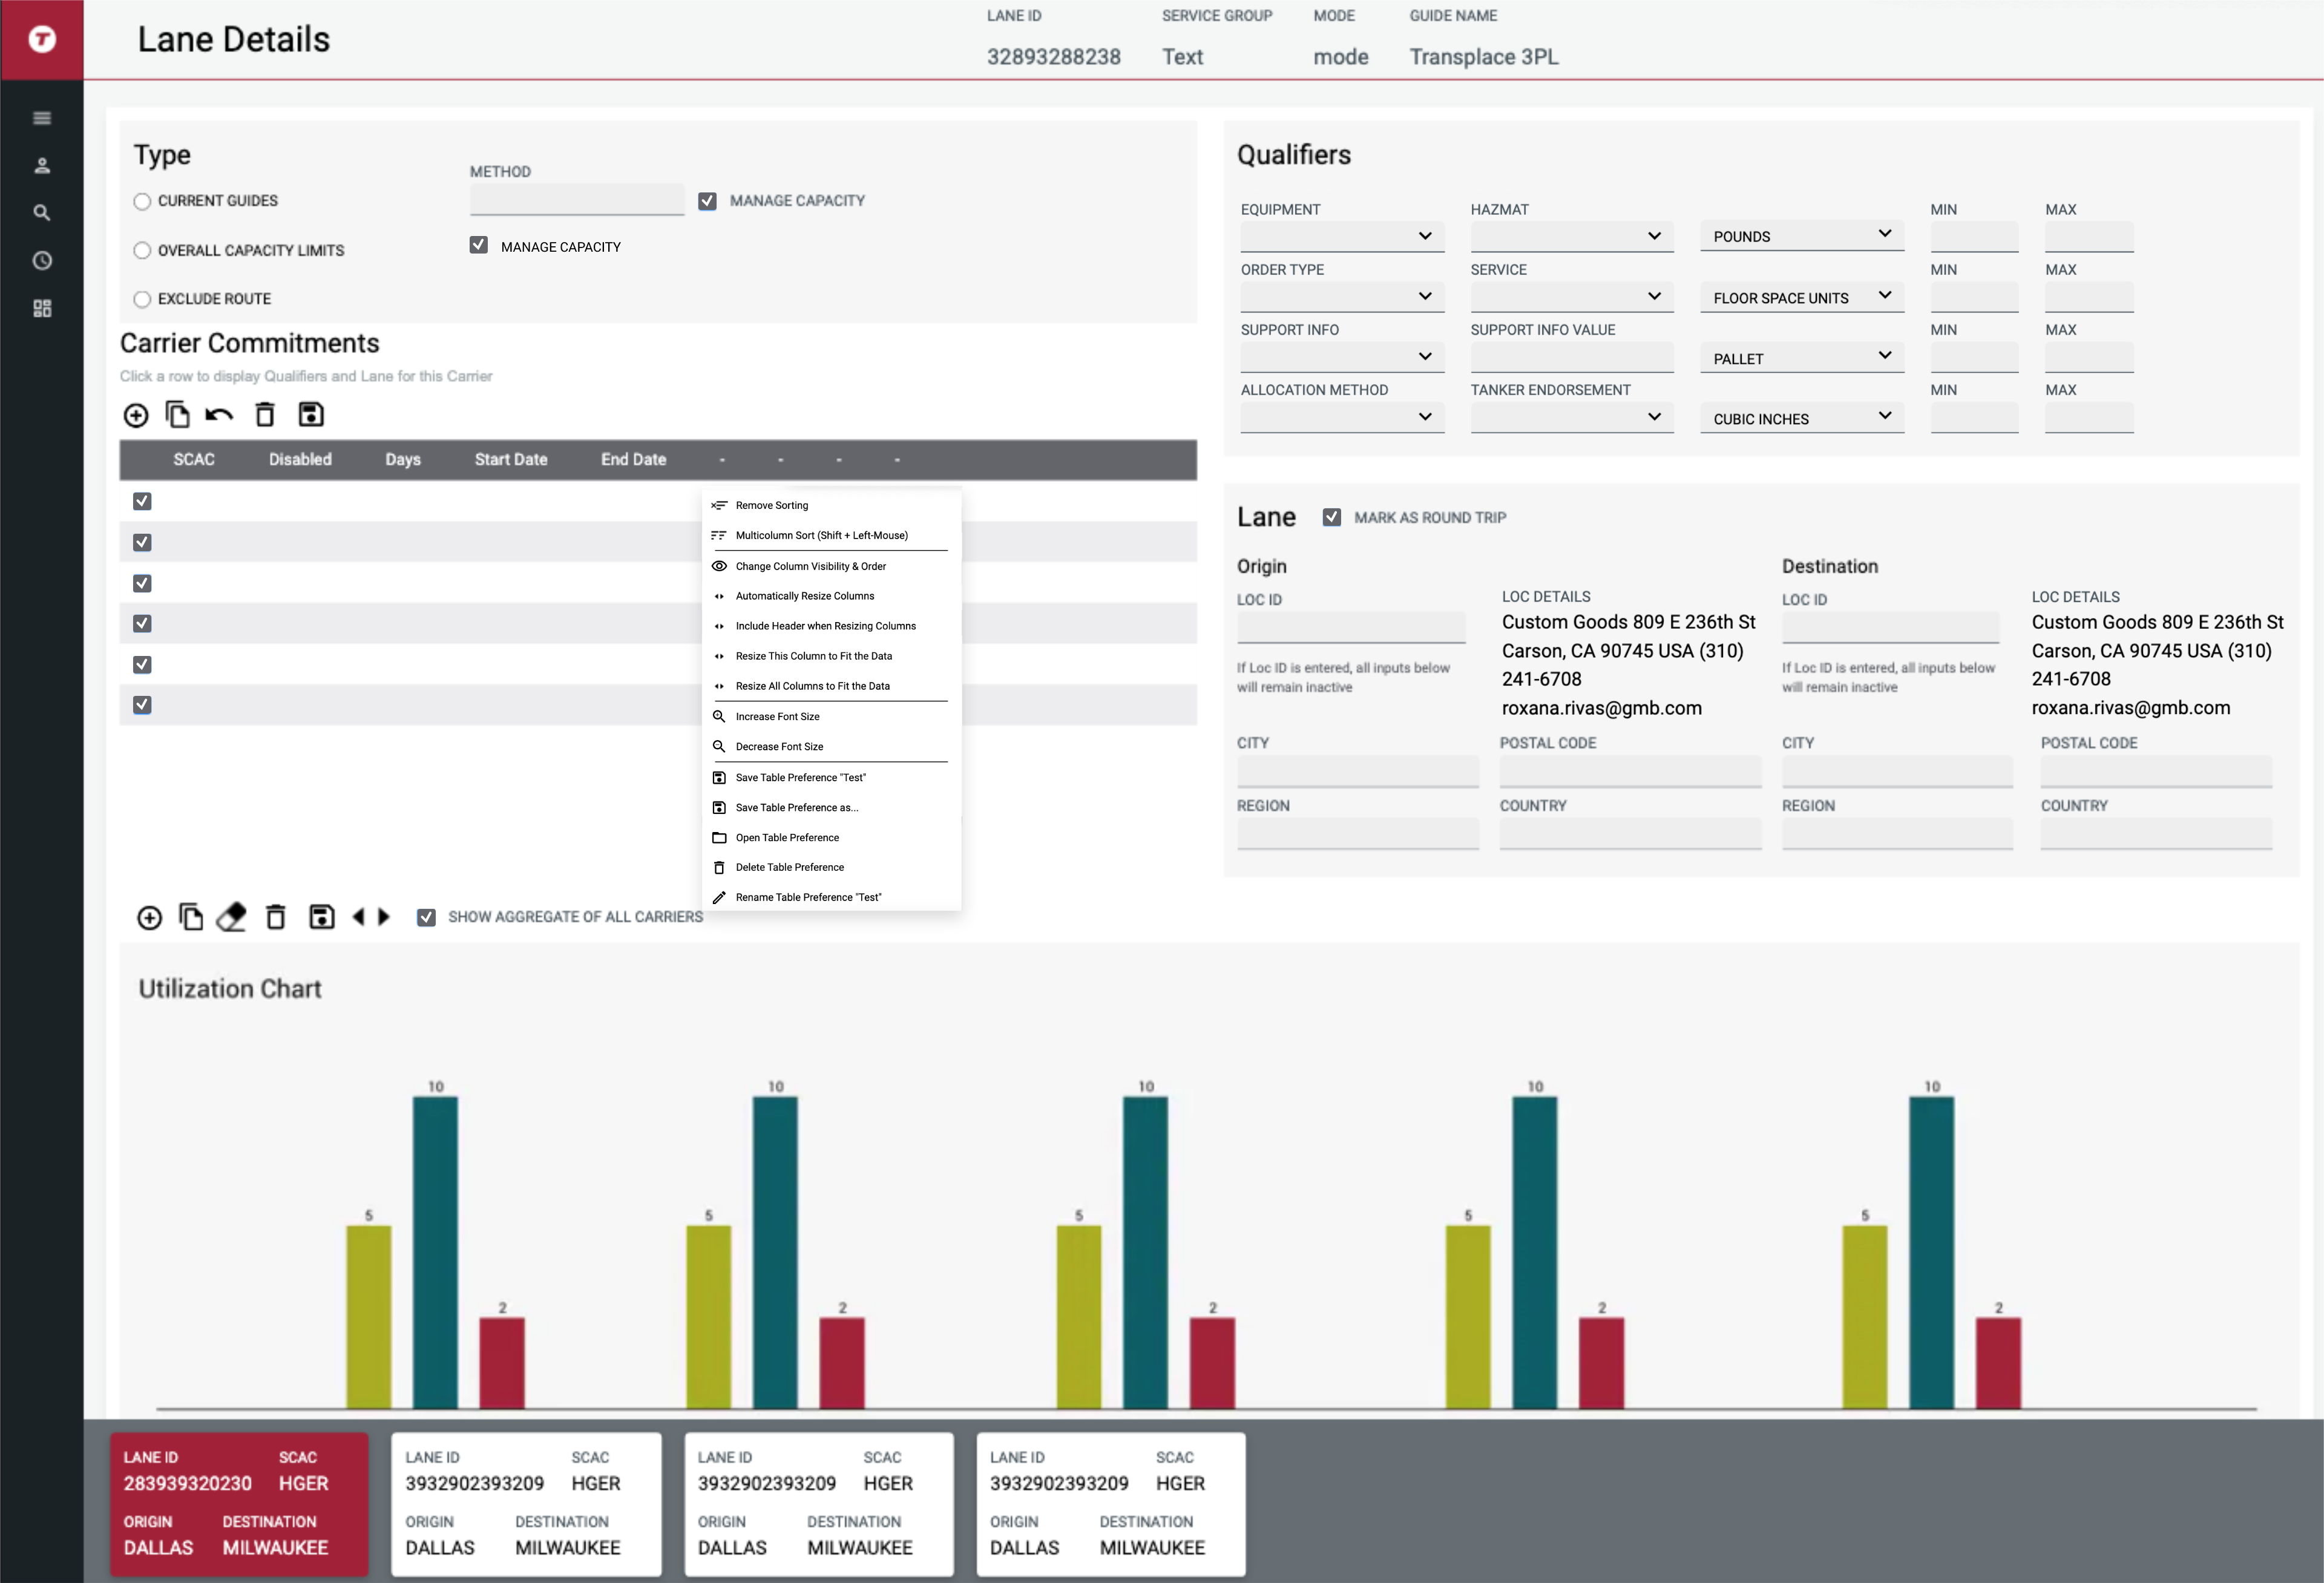This screenshot has height=1583, width=2324.
Task: Copy carrier commitment row icon
Action: [178, 414]
